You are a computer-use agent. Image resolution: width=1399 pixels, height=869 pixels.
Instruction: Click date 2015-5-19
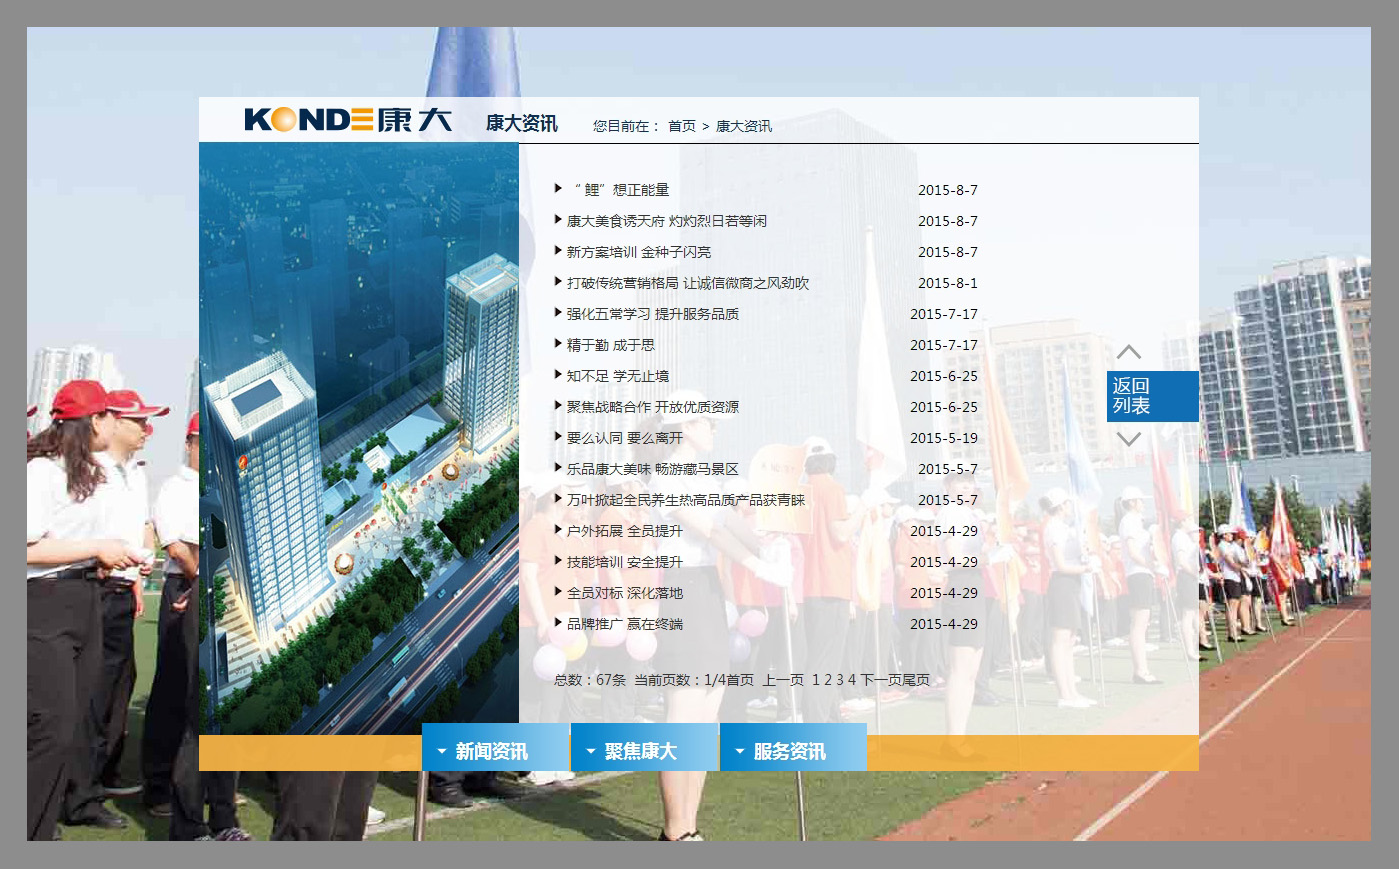click(944, 438)
